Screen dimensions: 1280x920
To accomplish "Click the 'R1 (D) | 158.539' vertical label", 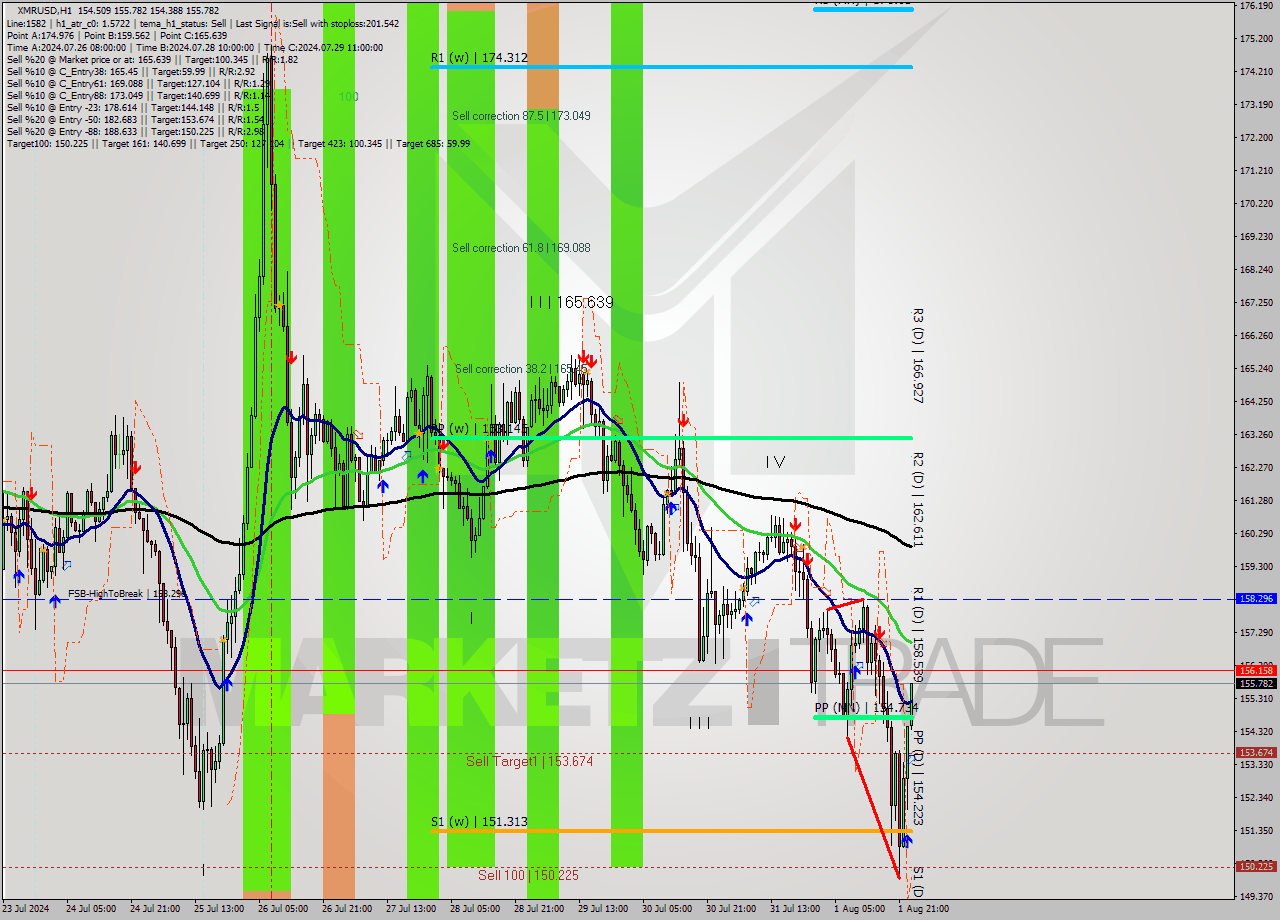I will pos(918,635).
